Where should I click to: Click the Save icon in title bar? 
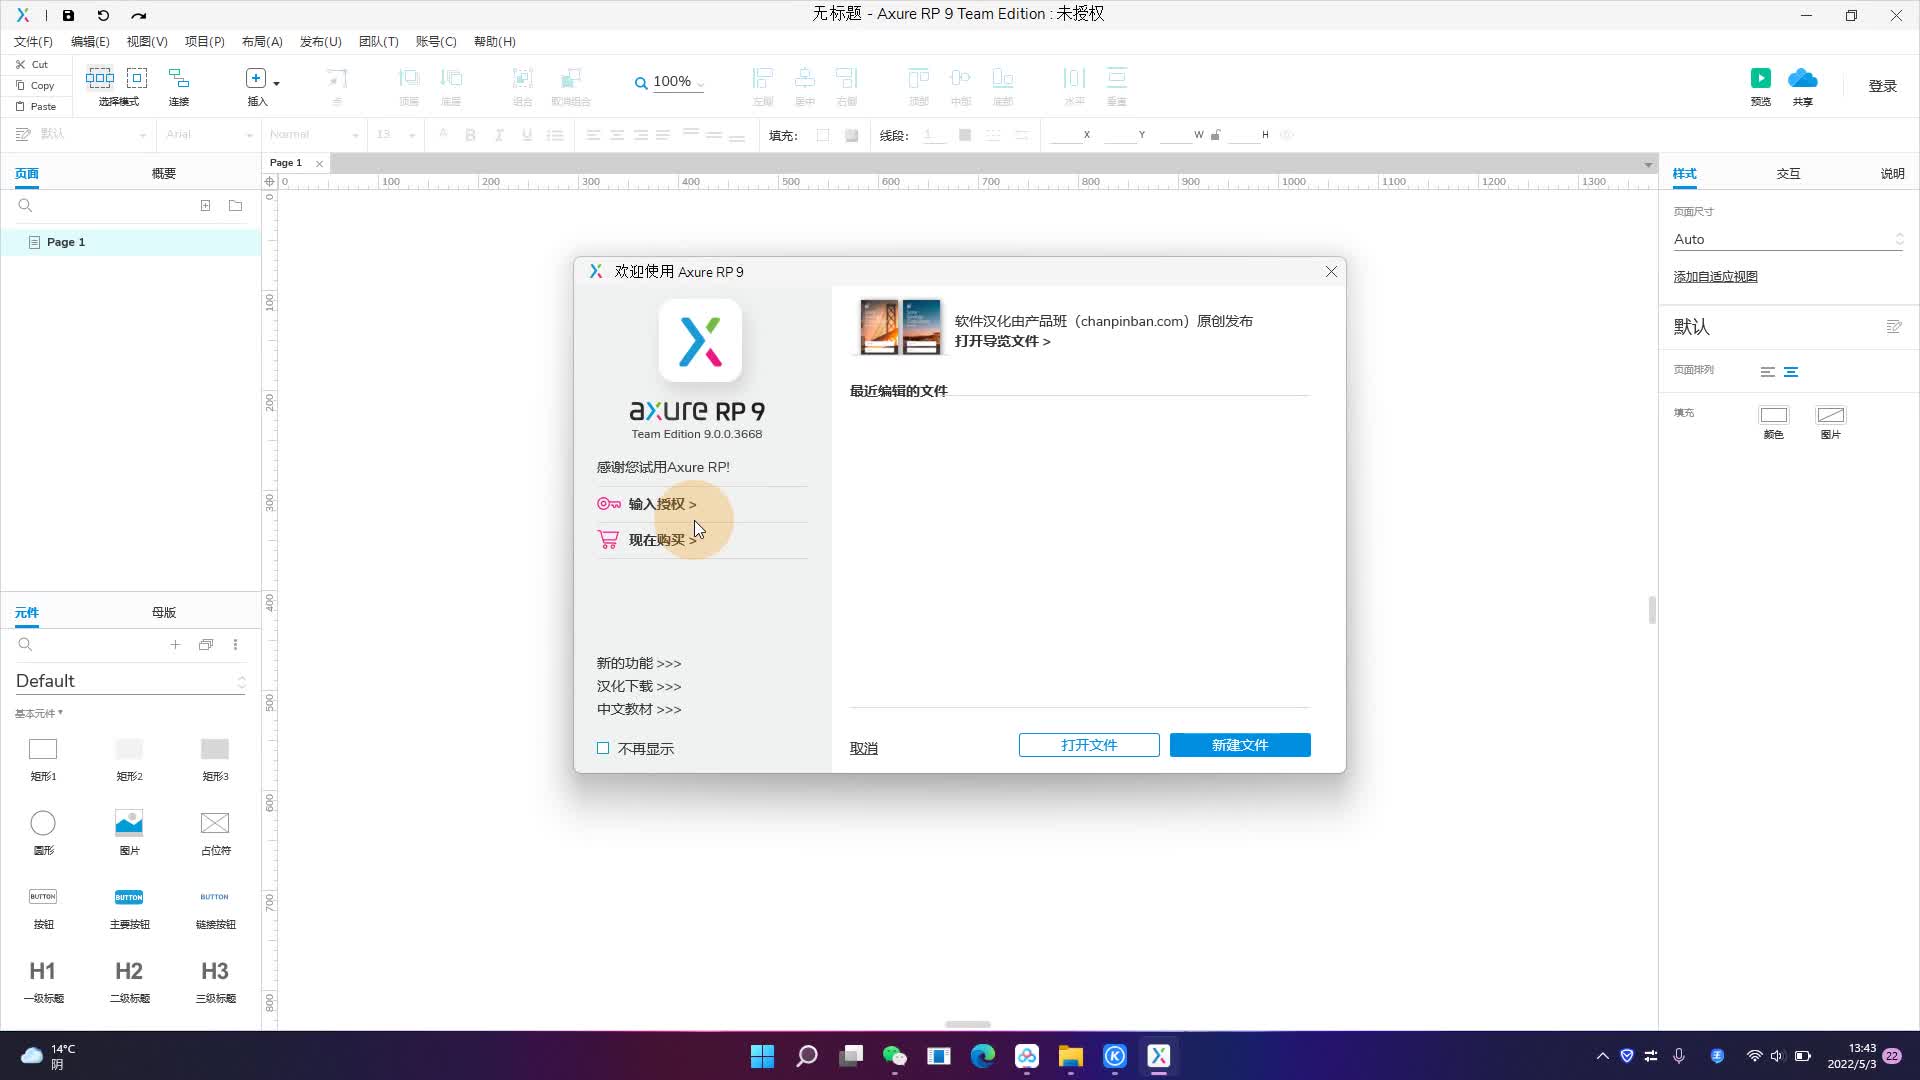click(68, 15)
